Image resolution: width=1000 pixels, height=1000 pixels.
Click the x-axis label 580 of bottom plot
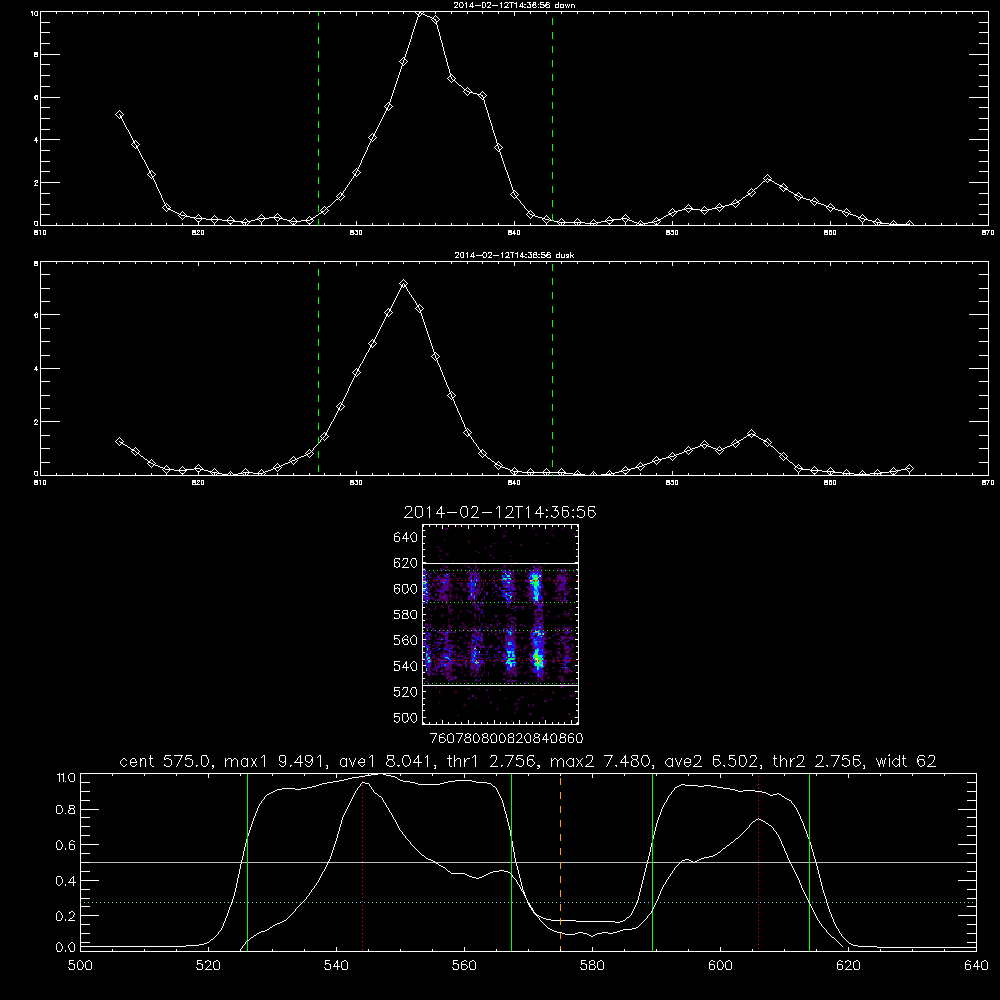(592, 966)
